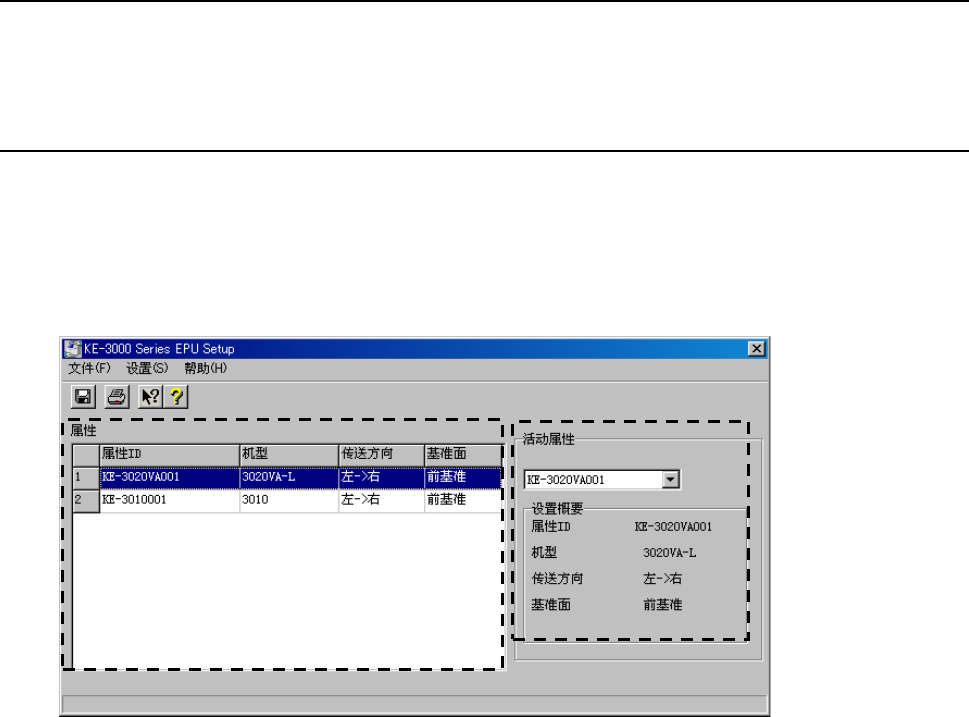
Task: Click the 左->右 value in 设置概要
Action: point(662,579)
